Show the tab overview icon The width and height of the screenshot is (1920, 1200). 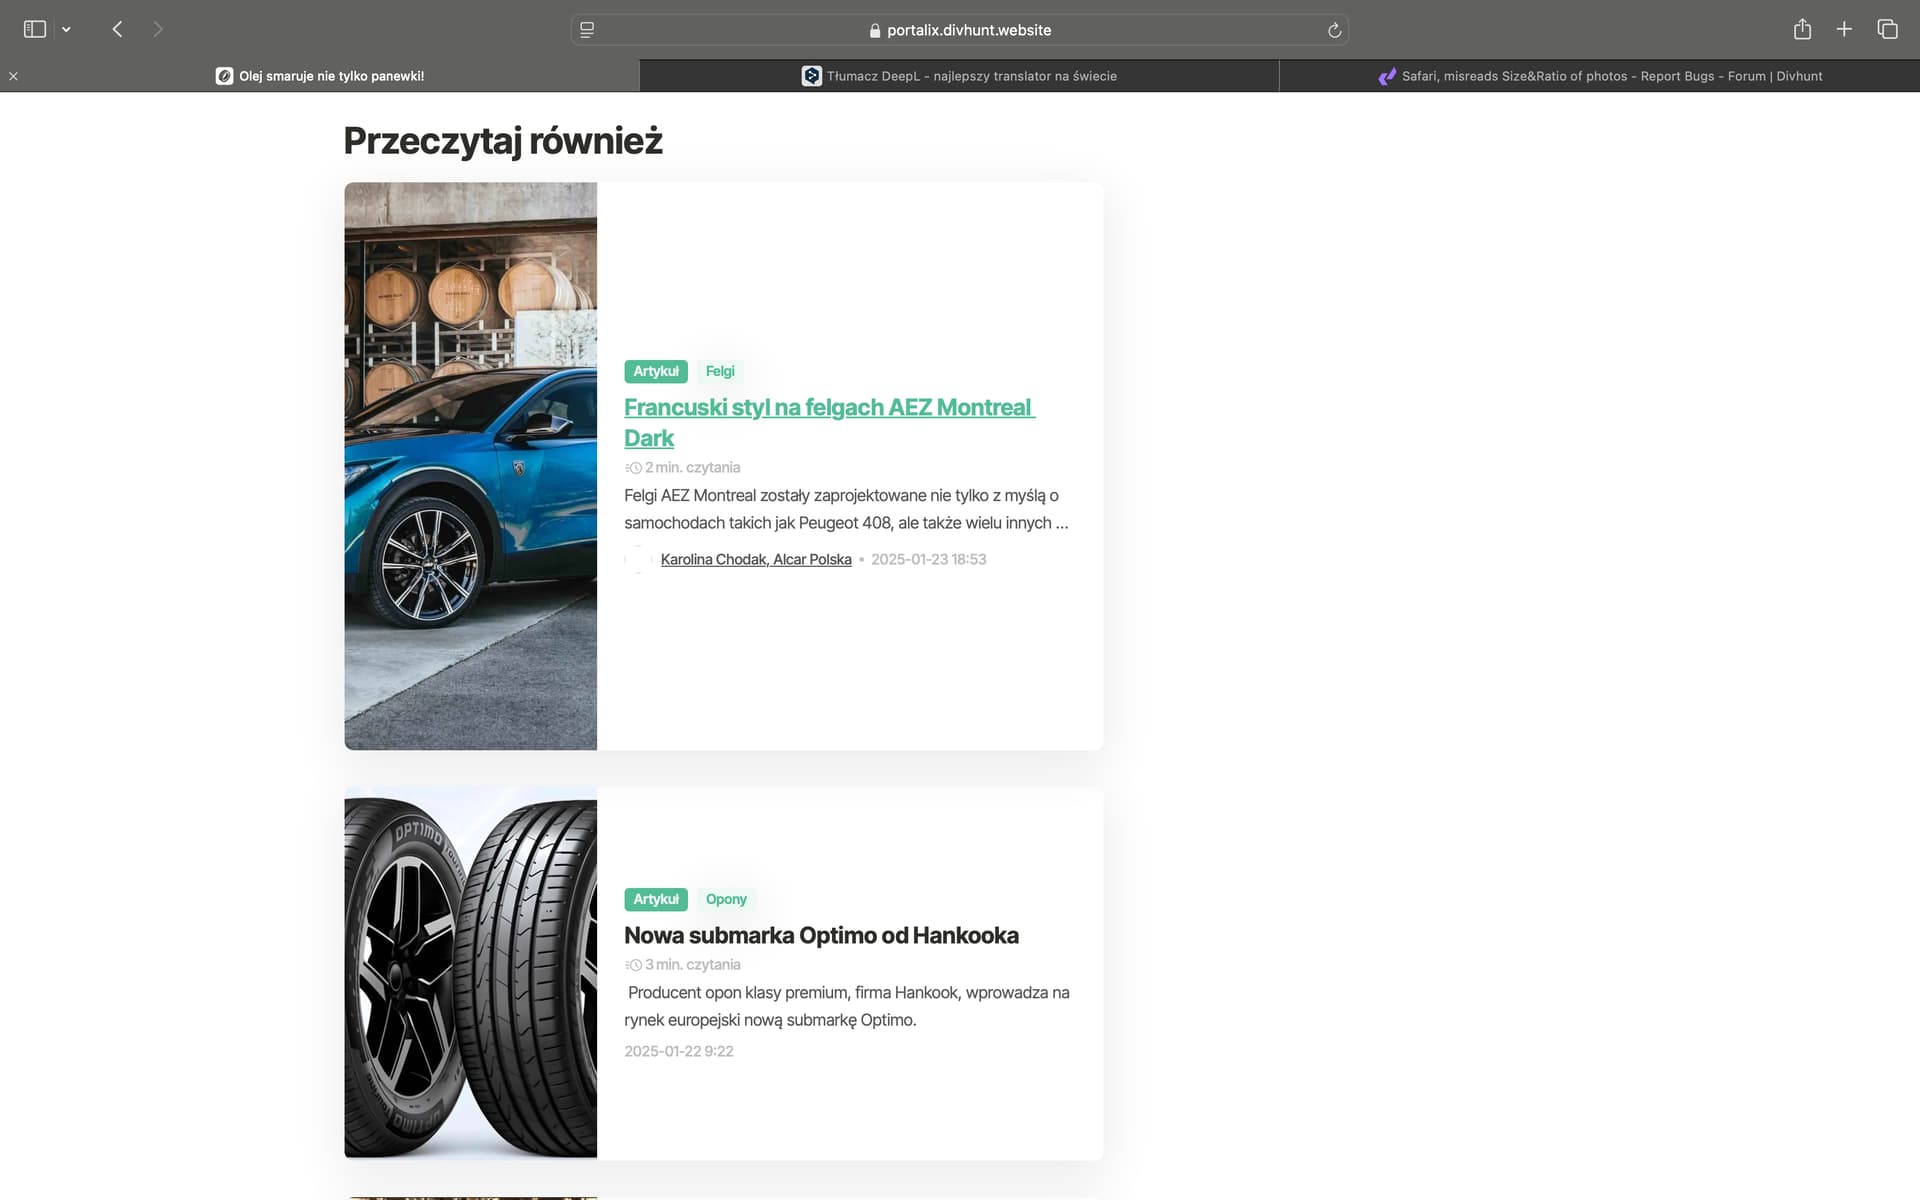click(1887, 29)
